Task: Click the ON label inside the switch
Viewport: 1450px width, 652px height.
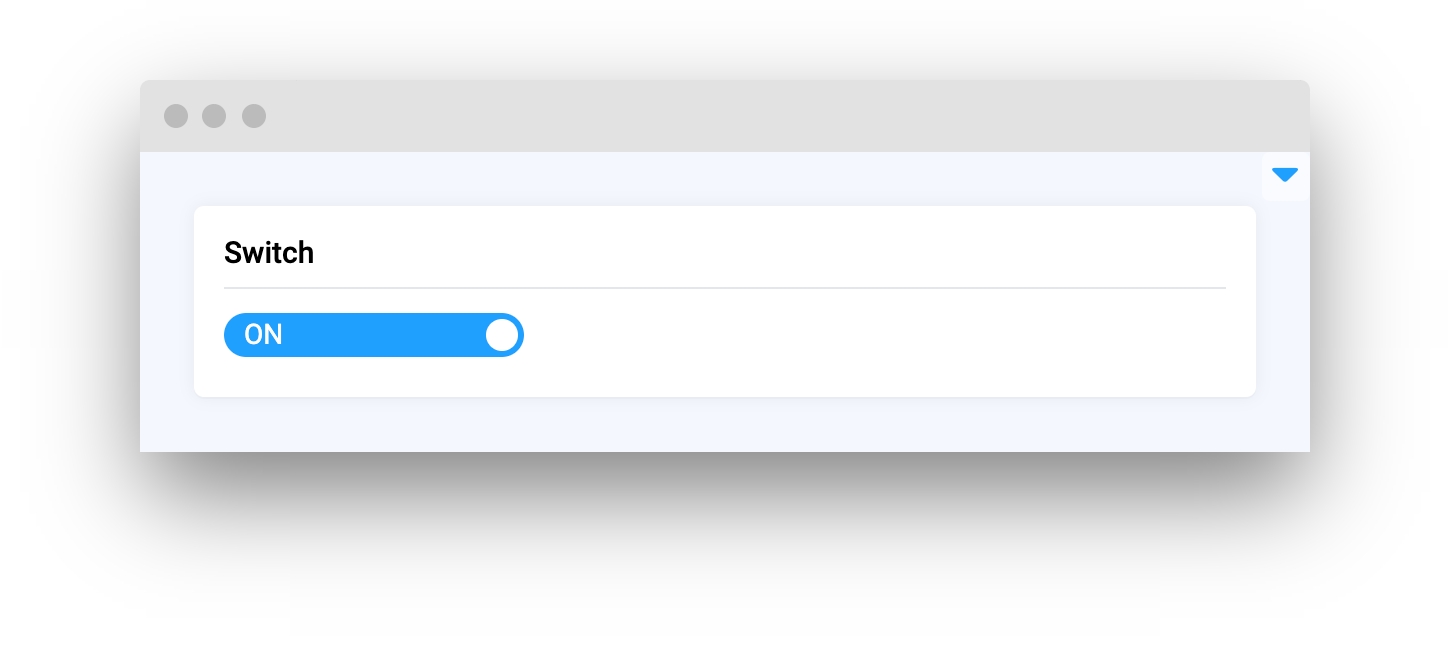Action: [264, 335]
